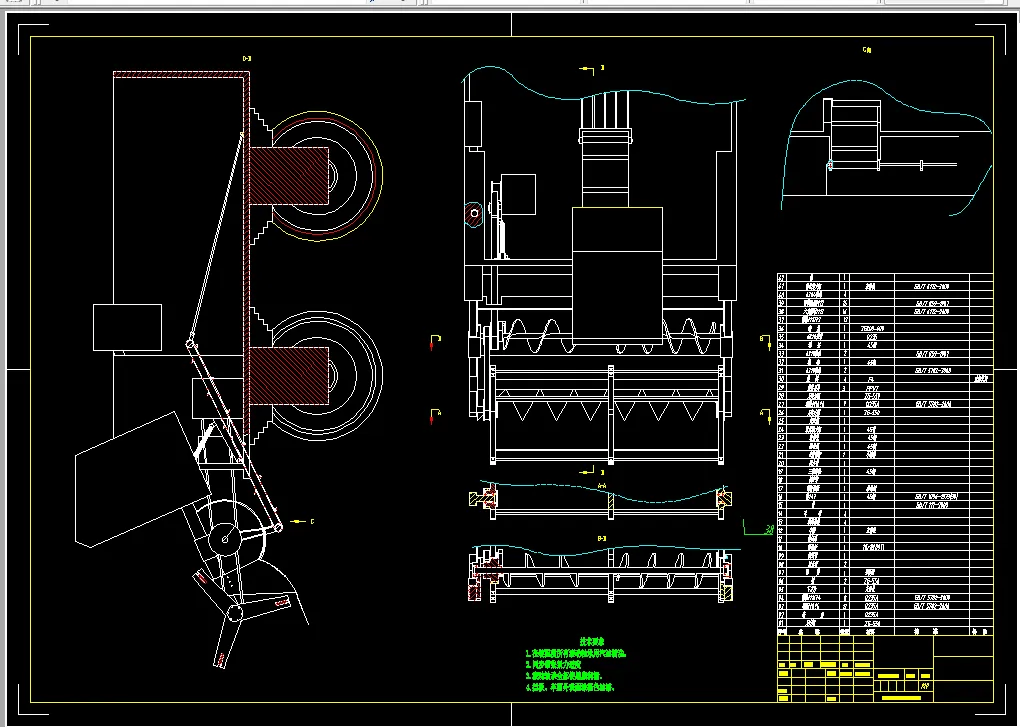The height and width of the screenshot is (727, 1020).
Task: Select the small square in front view
Action: click(x=518, y=194)
